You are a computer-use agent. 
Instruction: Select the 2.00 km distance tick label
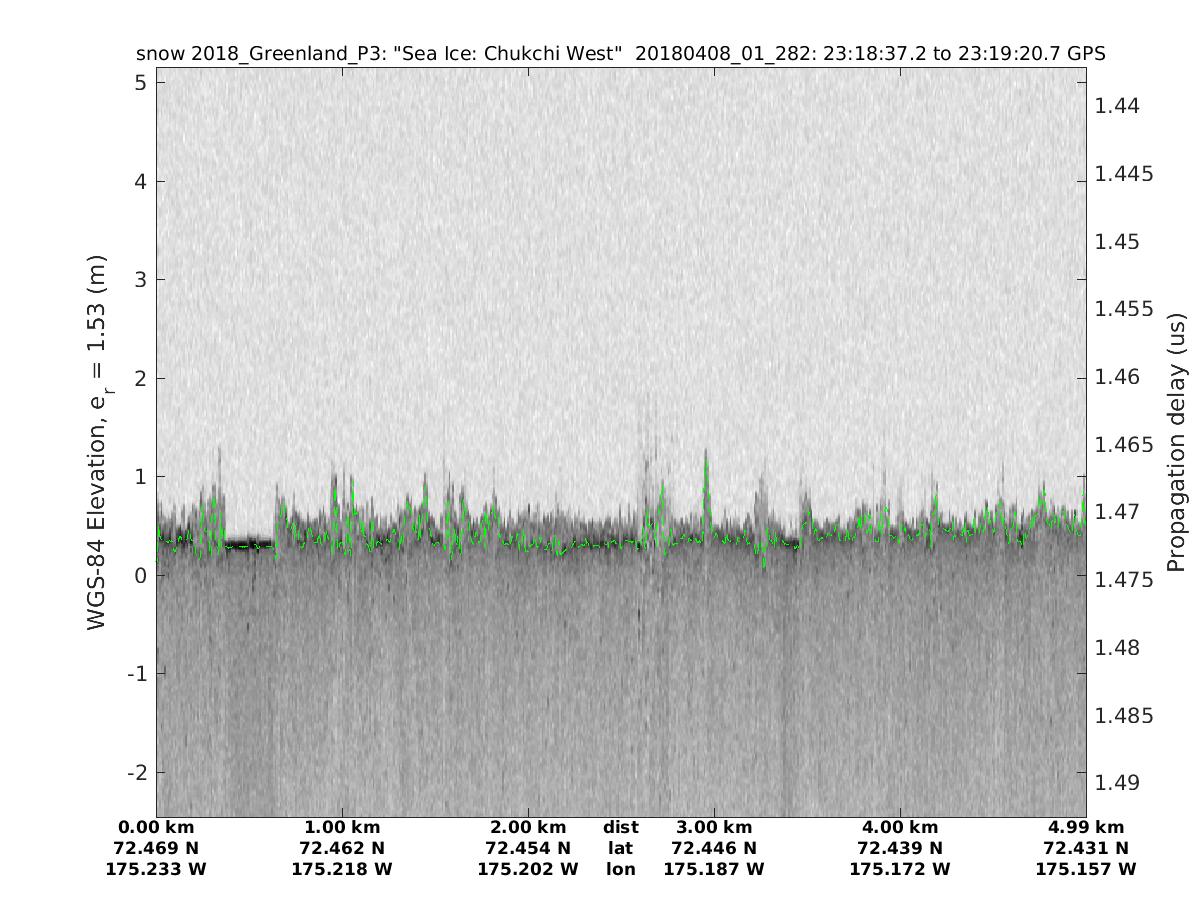(528, 827)
